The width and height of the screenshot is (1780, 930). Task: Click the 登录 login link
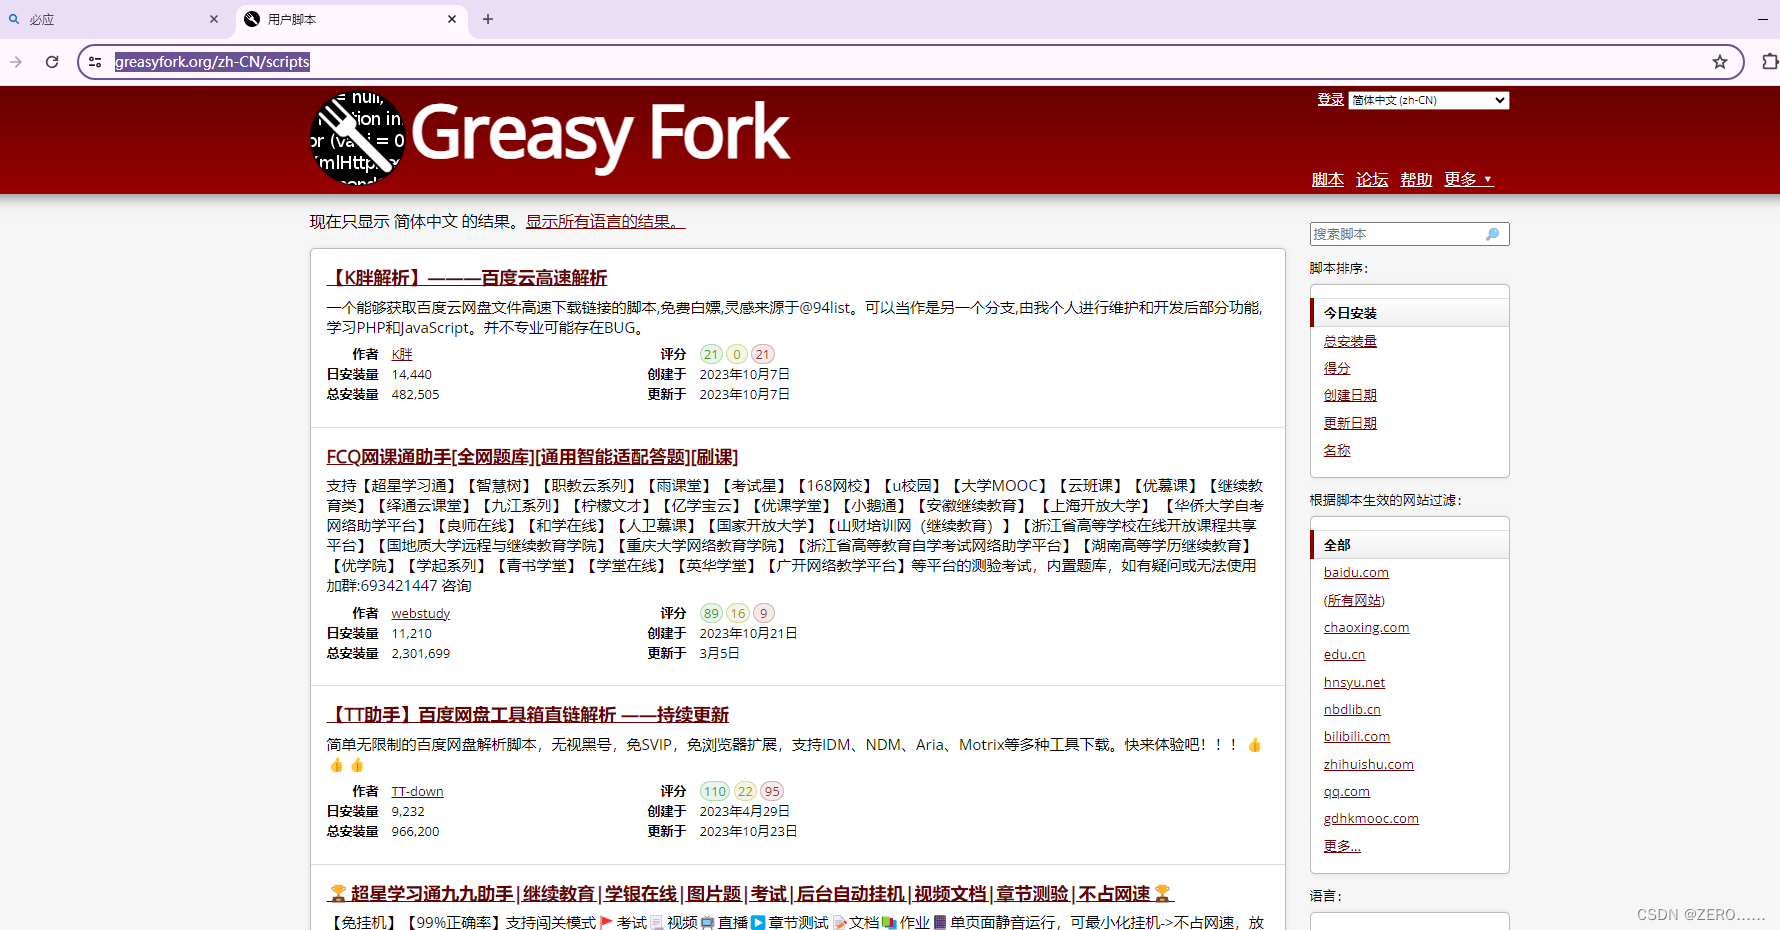pos(1330,99)
